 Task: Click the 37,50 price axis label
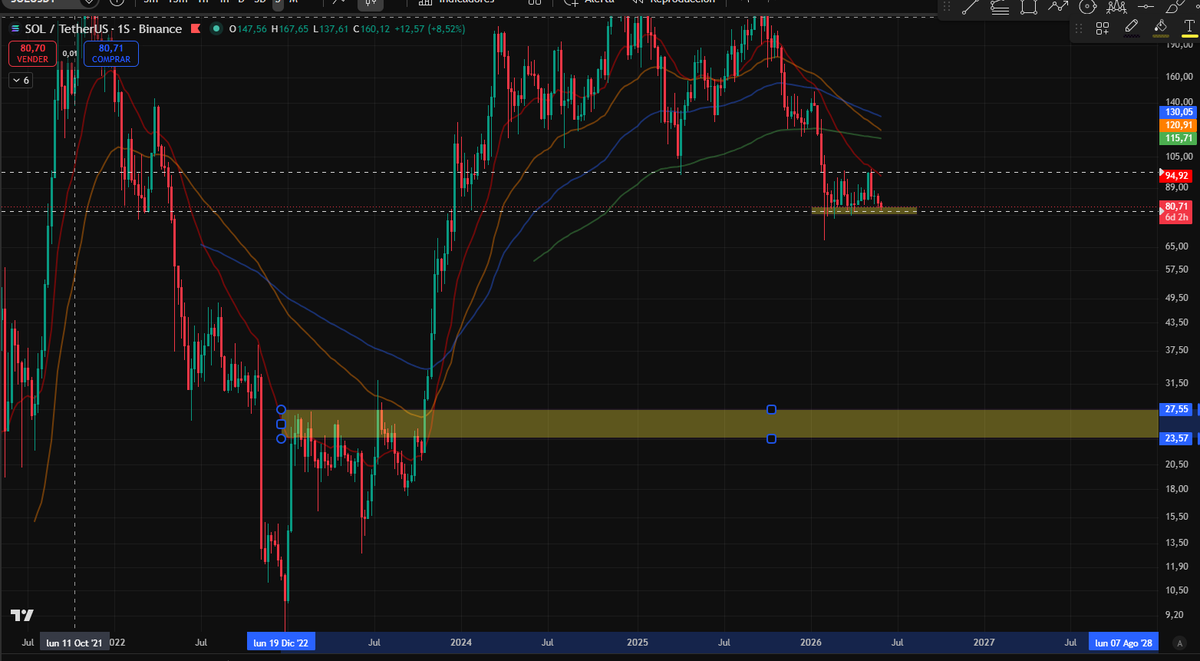(x=1176, y=350)
